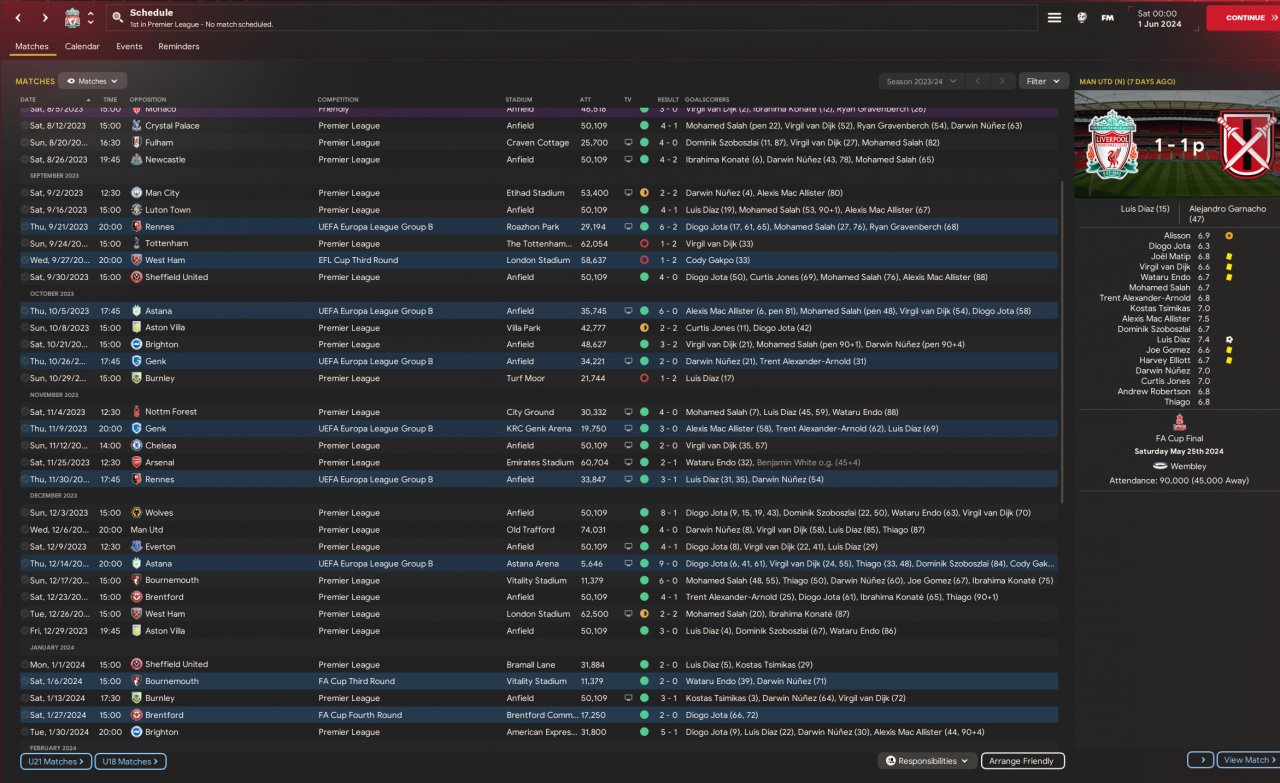Click the globe icon beside the FM logo
1280x783 pixels.
[1082, 18]
